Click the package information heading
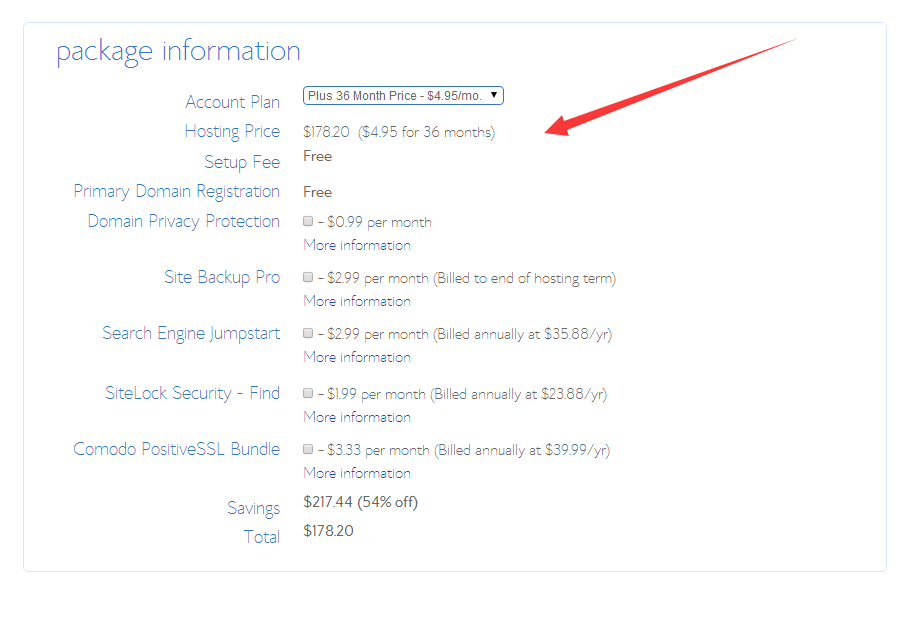Viewport: 907px width, 620px height. pos(178,51)
